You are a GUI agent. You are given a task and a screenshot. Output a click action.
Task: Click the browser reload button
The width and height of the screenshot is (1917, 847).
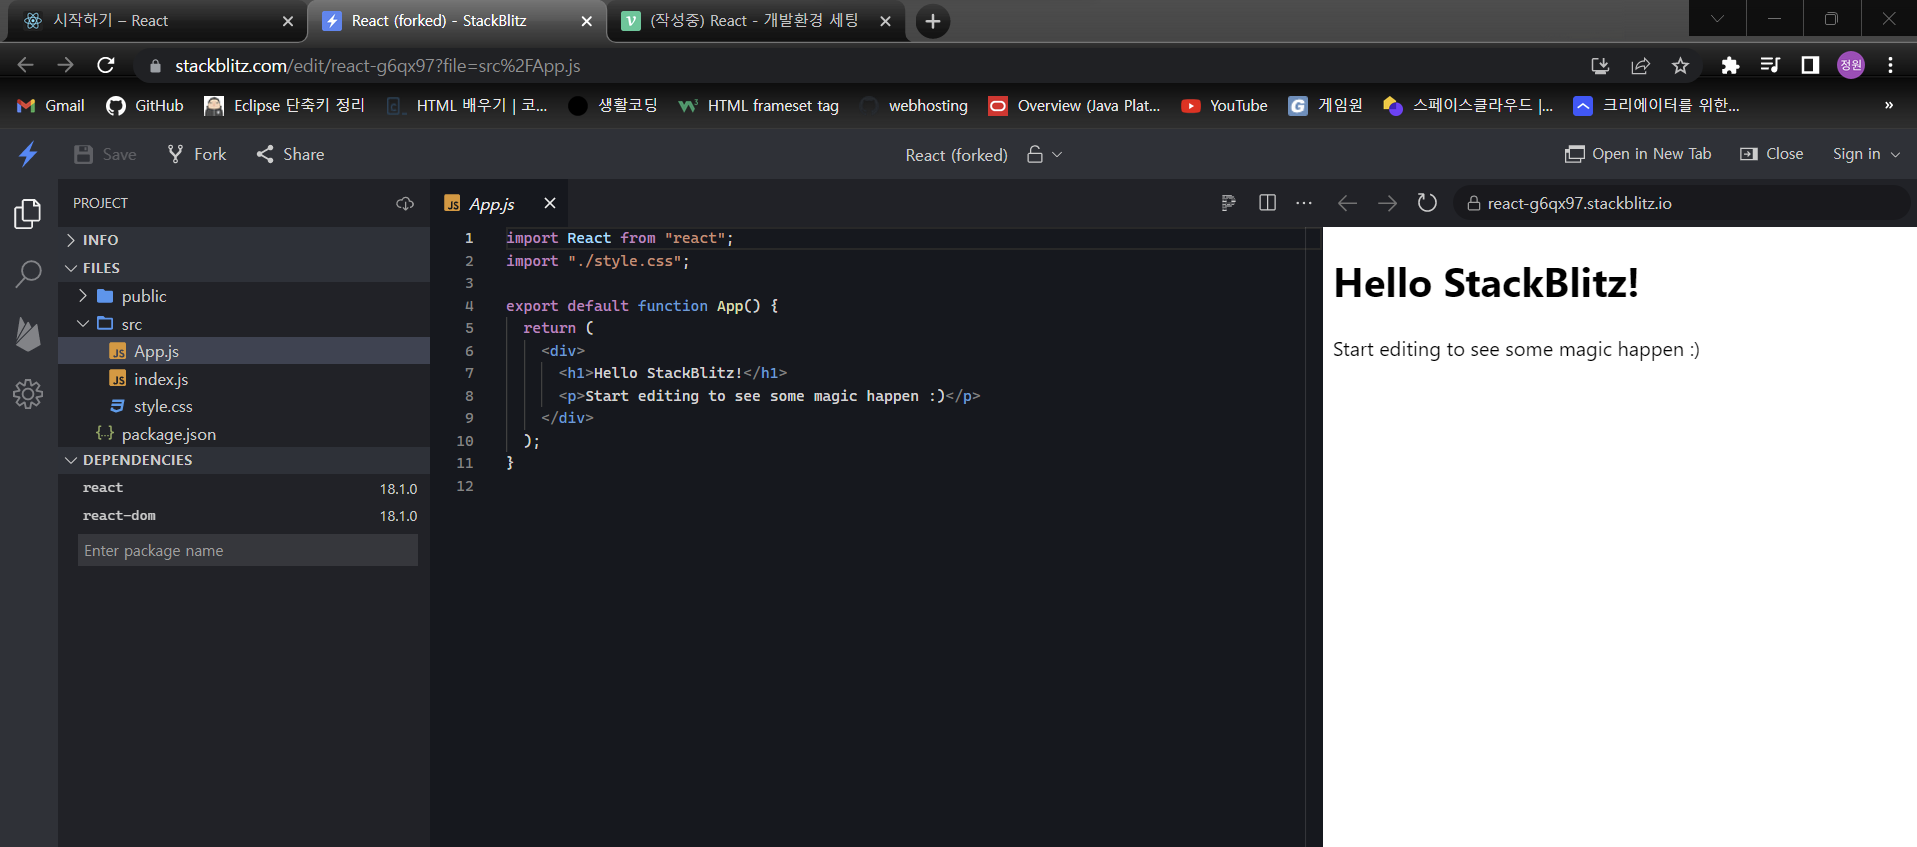tap(106, 65)
